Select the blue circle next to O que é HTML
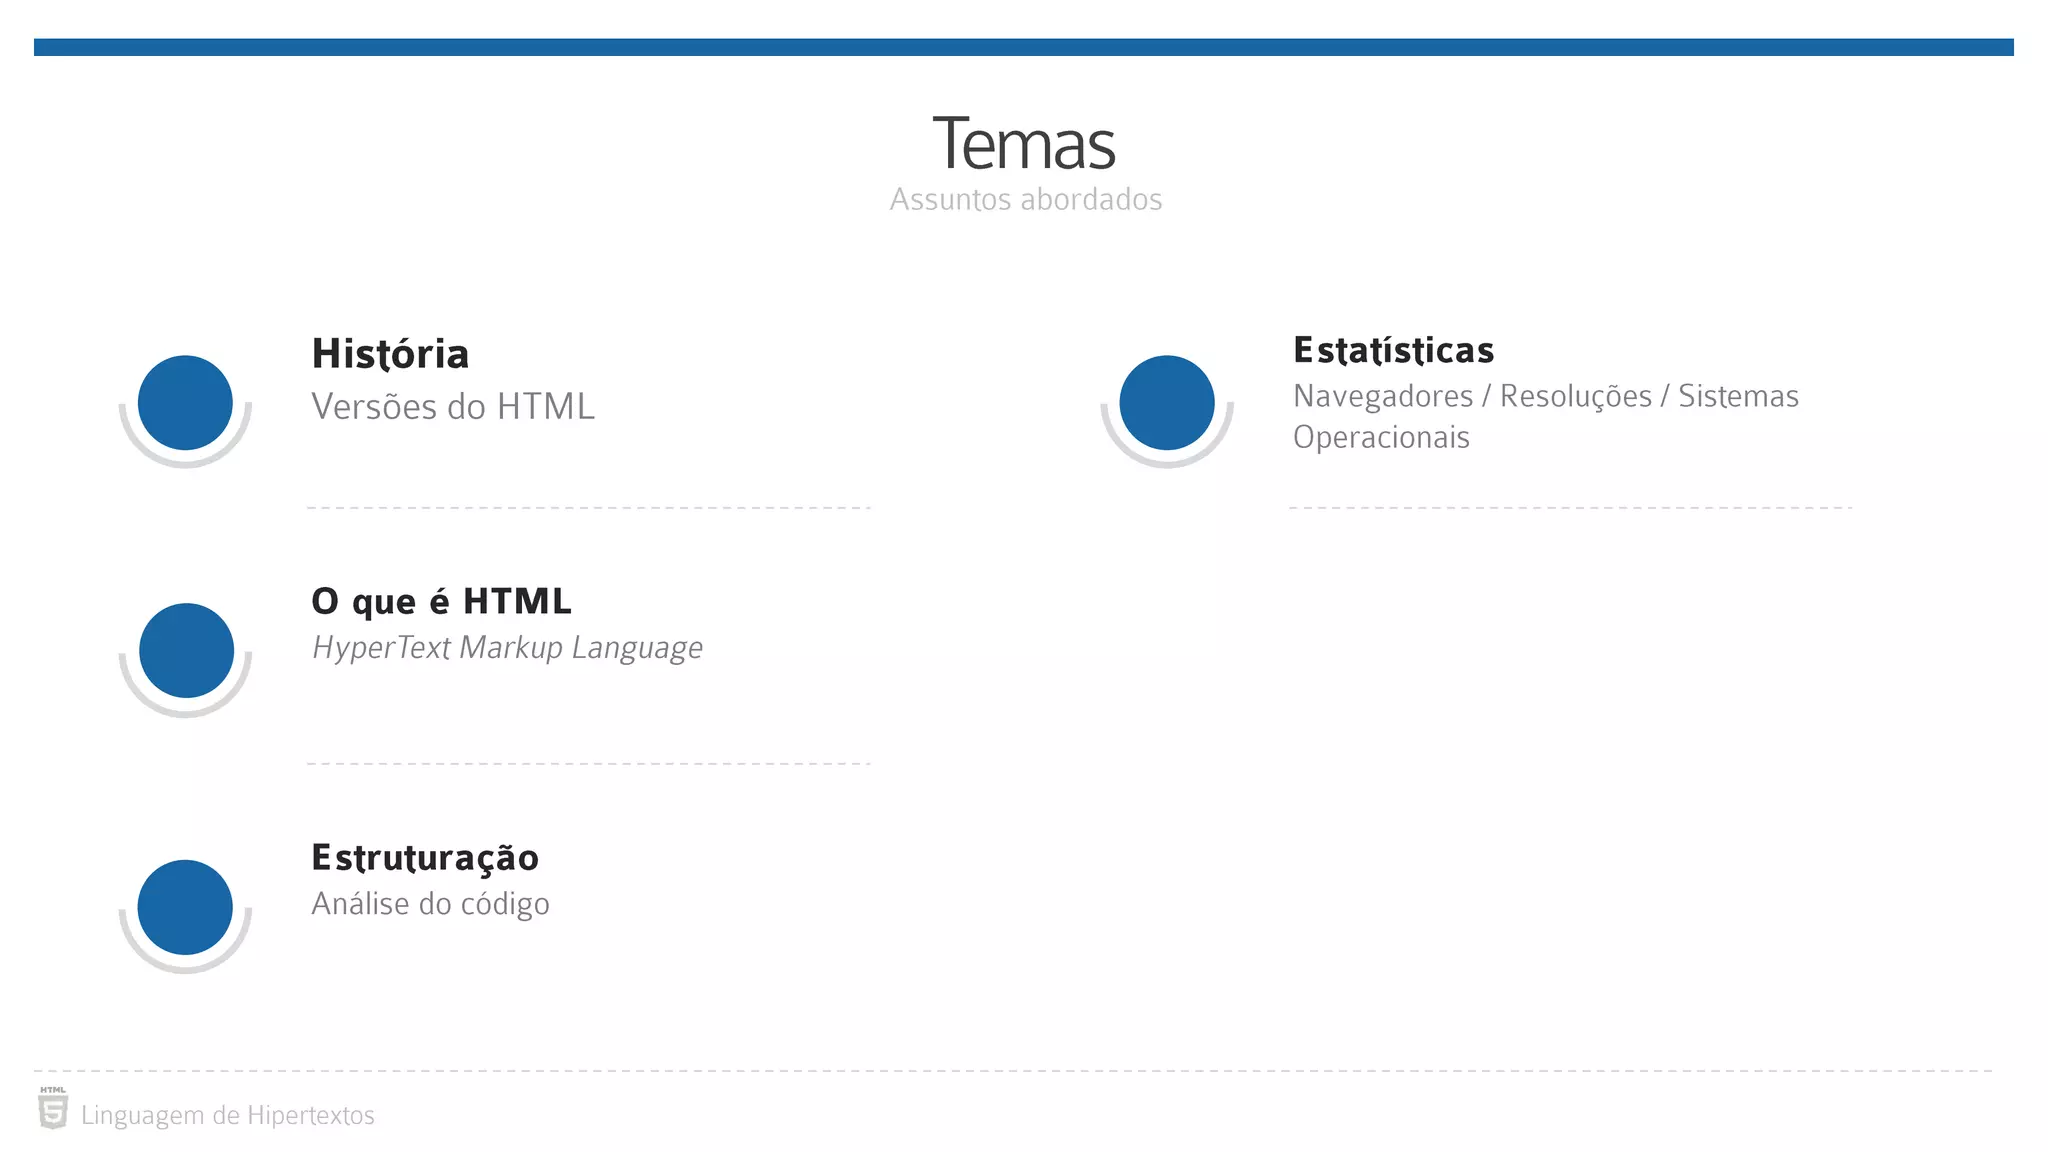2048x1152 pixels. click(186, 650)
